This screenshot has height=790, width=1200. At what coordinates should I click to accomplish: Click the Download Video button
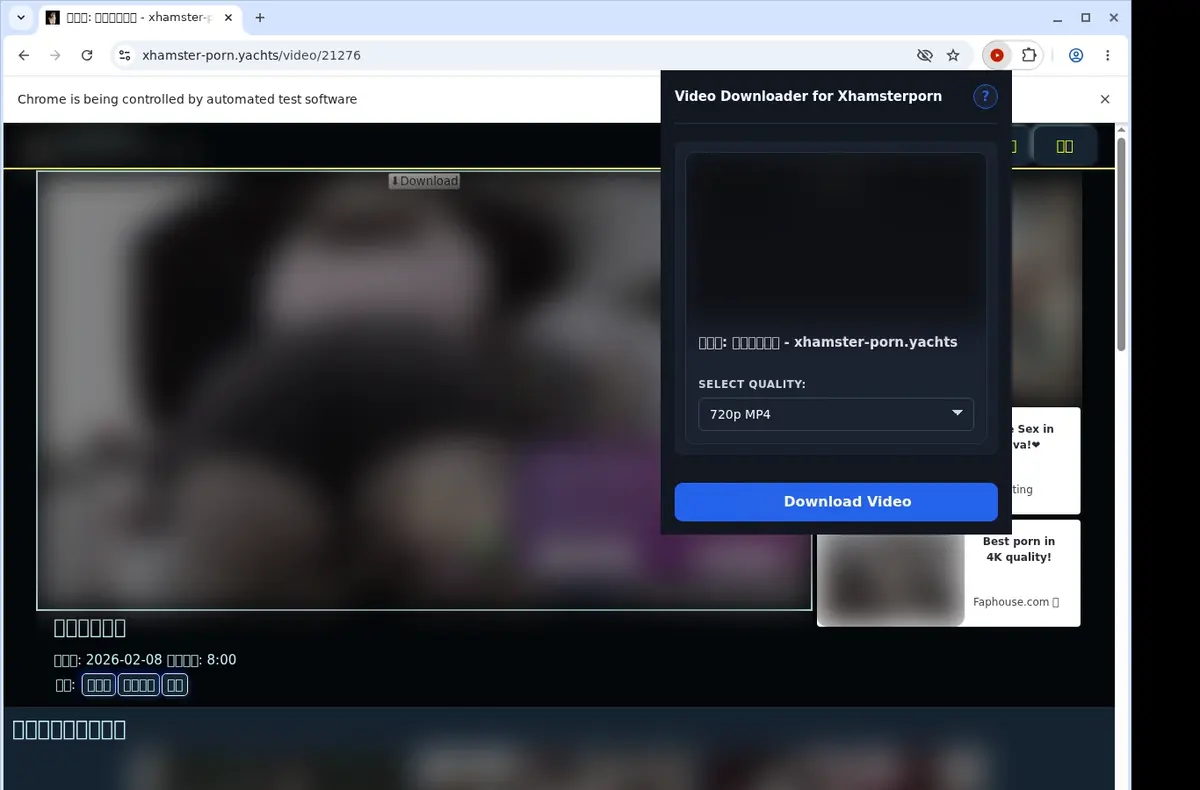[x=836, y=502]
